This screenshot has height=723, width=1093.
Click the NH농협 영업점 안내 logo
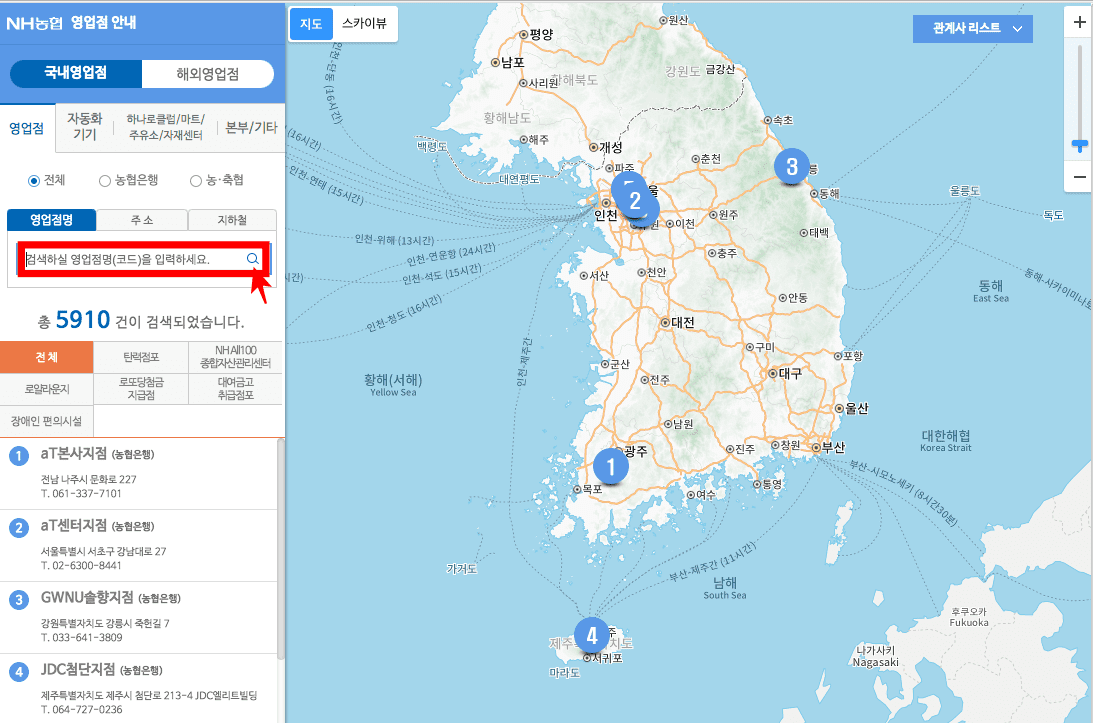71,22
